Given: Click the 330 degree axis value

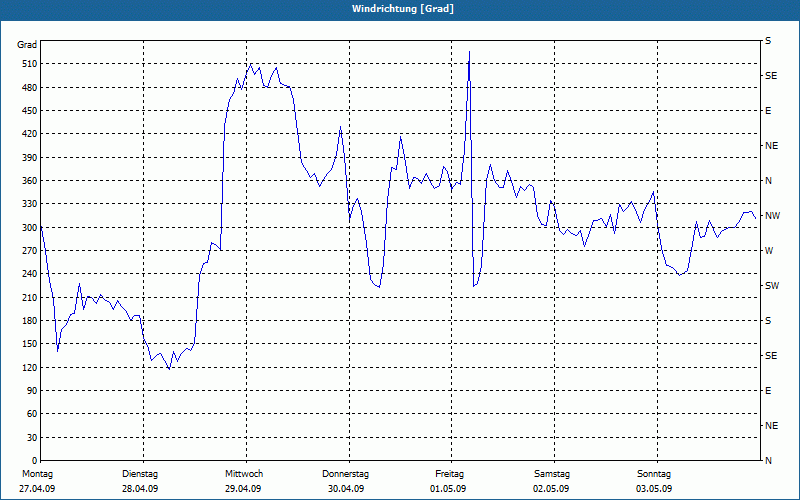Looking at the screenshot, I should pyautogui.click(x=30, y=204).
